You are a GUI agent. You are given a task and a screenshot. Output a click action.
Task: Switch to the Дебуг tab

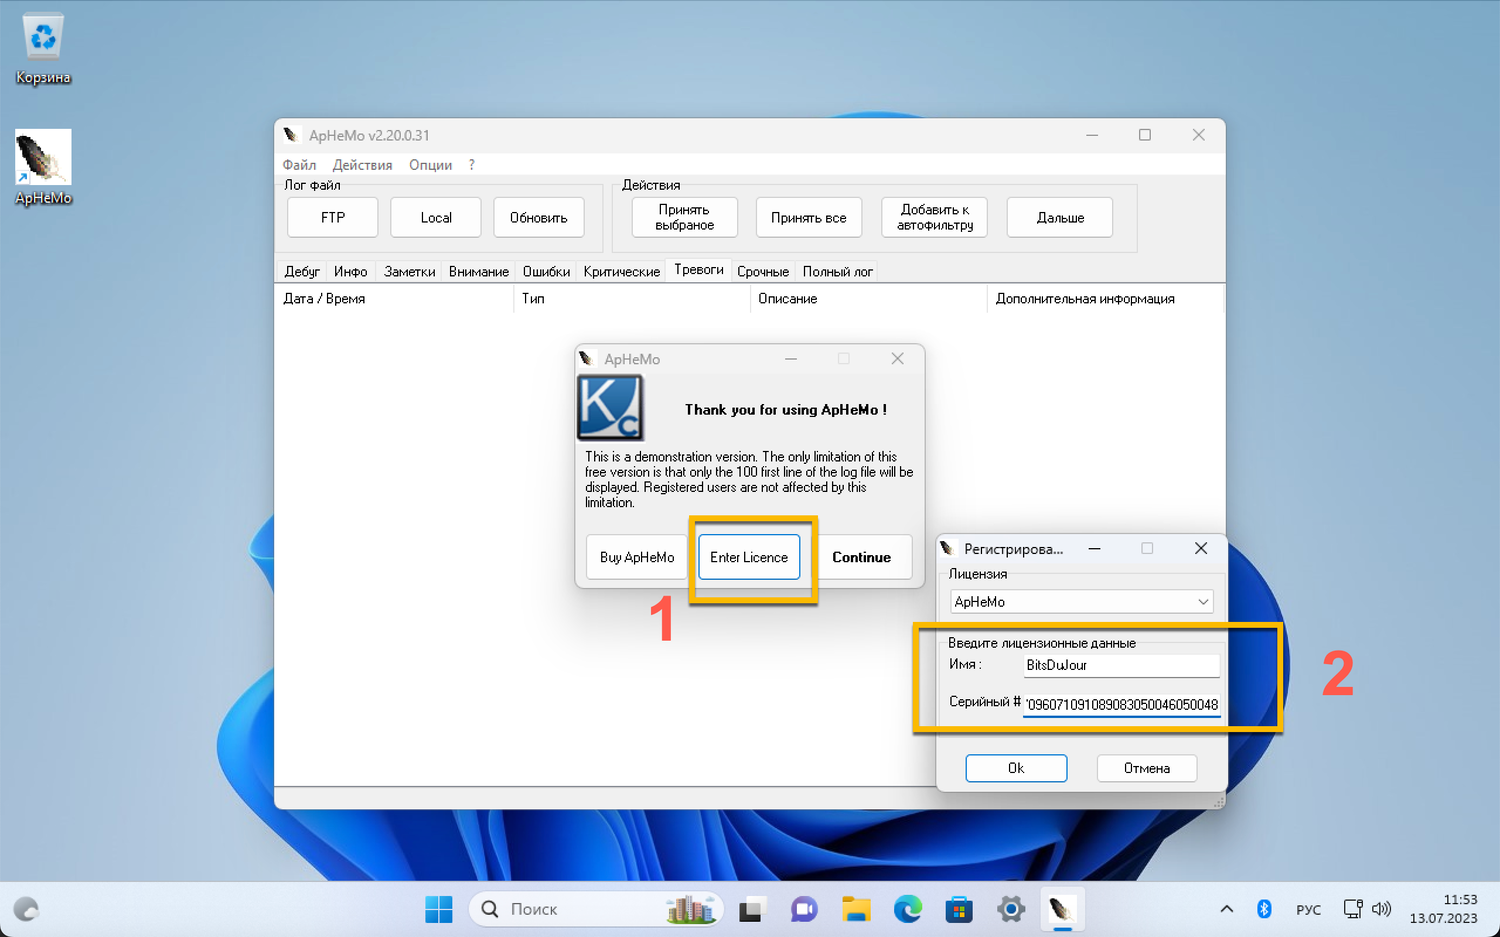point(302,271)
